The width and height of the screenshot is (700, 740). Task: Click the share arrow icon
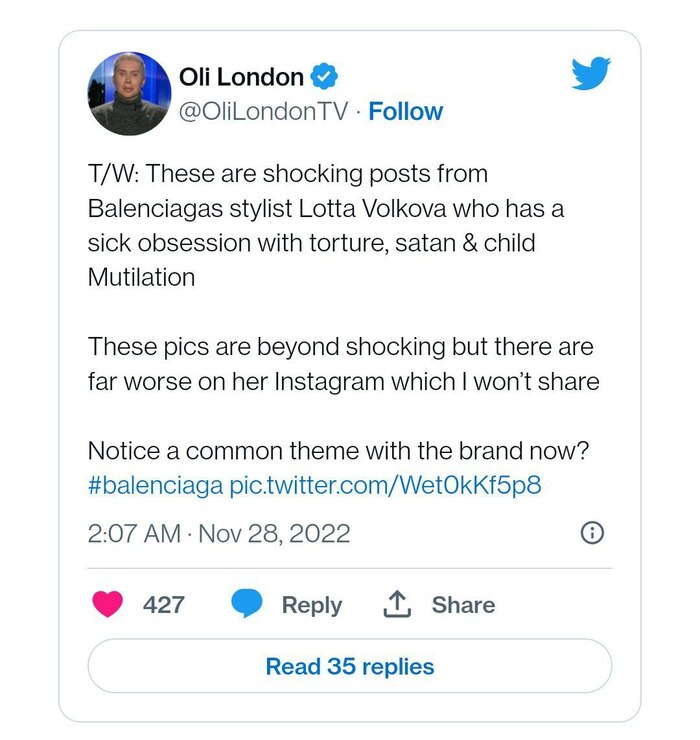pos(399,604)
